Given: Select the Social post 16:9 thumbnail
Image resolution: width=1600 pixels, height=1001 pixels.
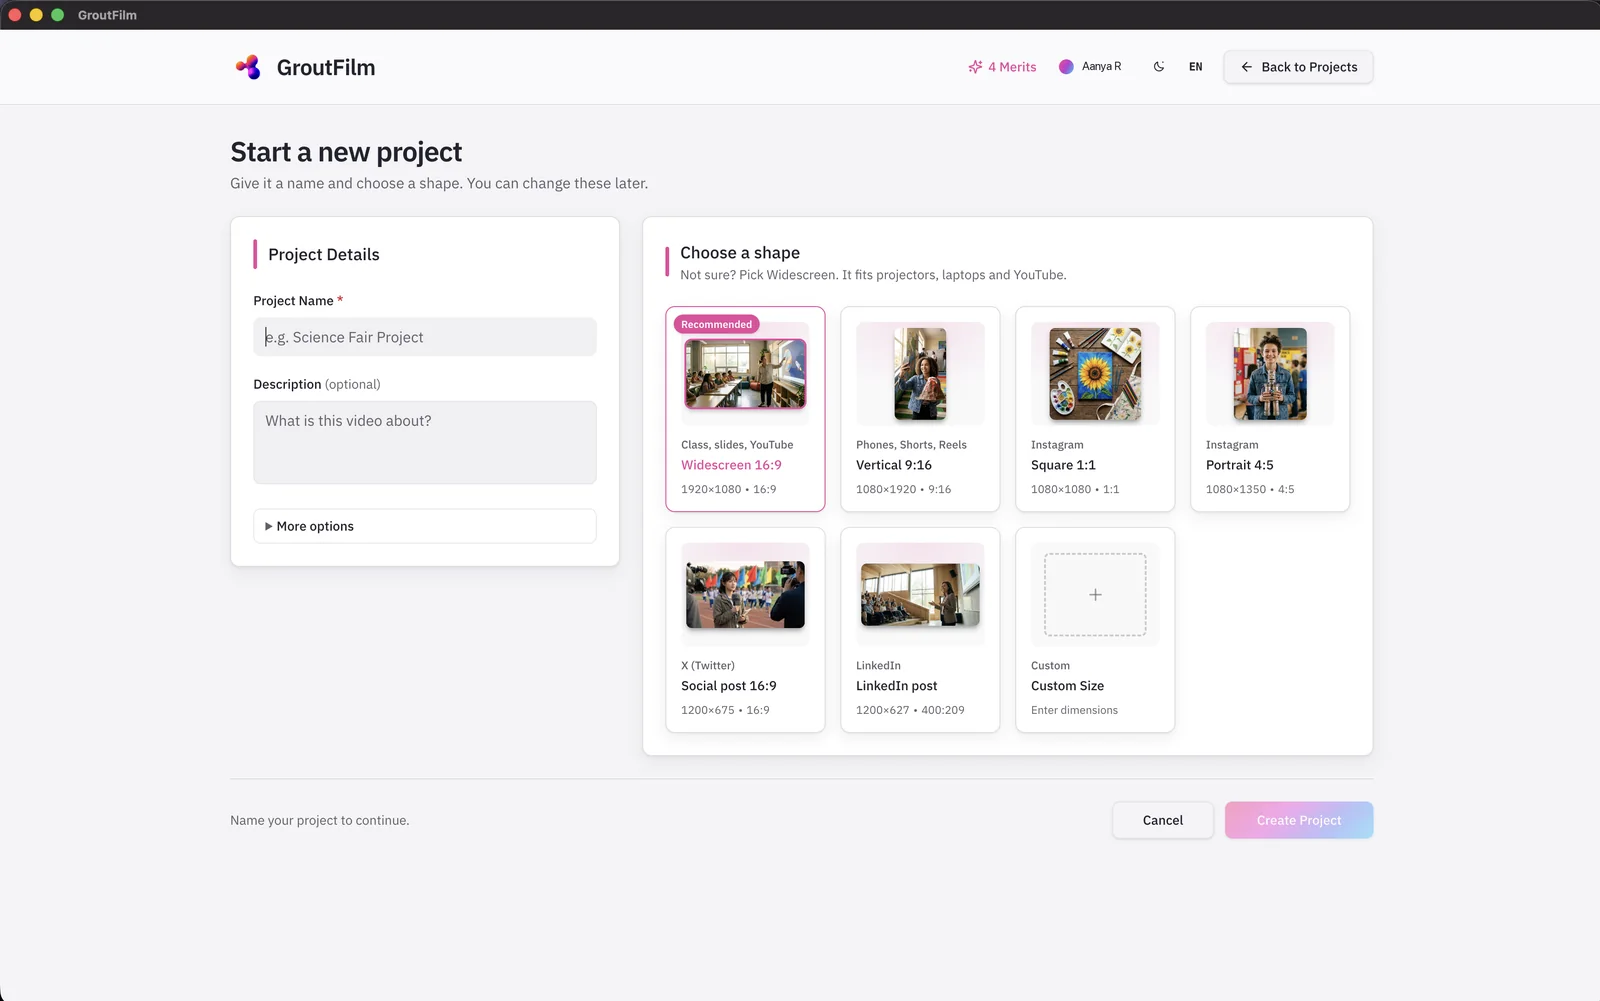Looking at the screenshot, I should point(745,595).
